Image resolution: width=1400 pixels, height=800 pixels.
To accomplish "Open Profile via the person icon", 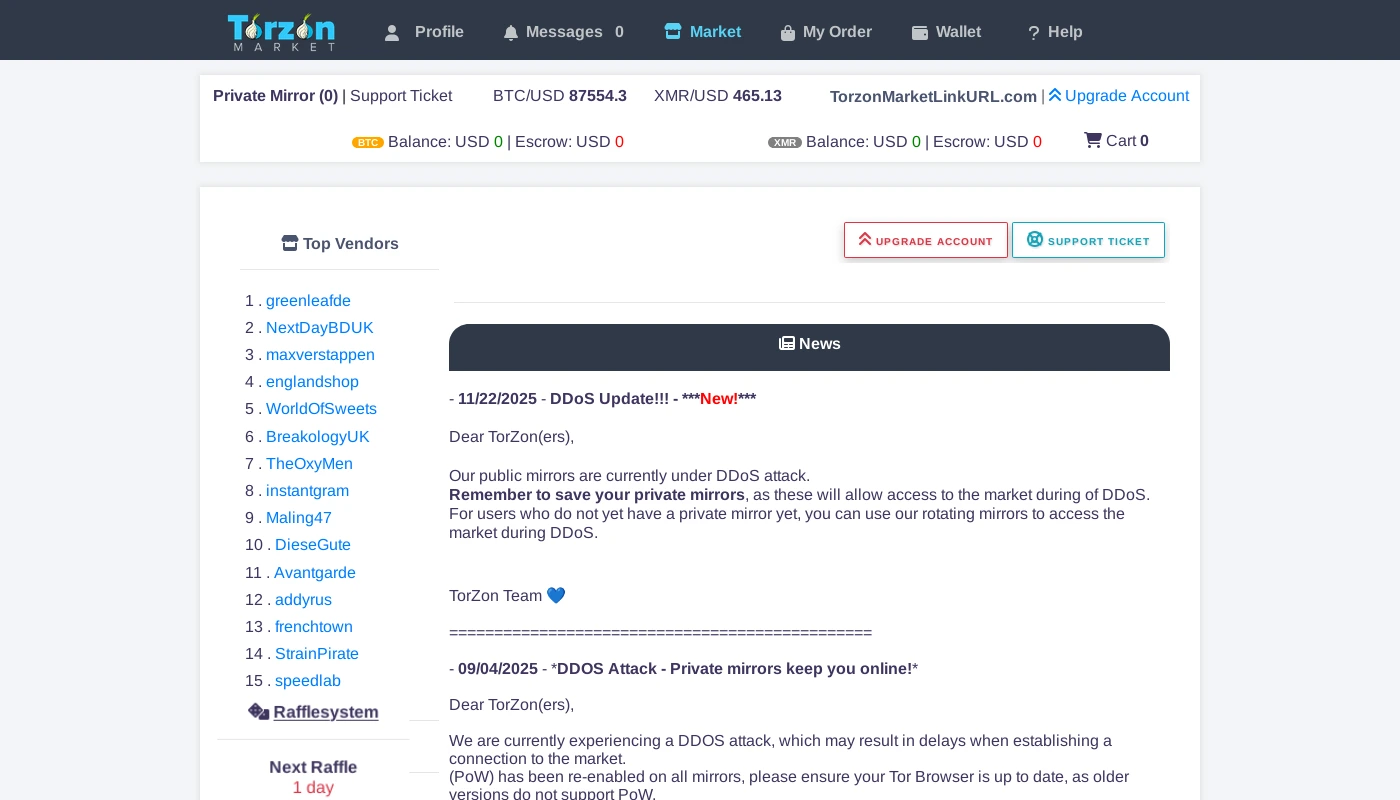I will click(x=392, y=32).
